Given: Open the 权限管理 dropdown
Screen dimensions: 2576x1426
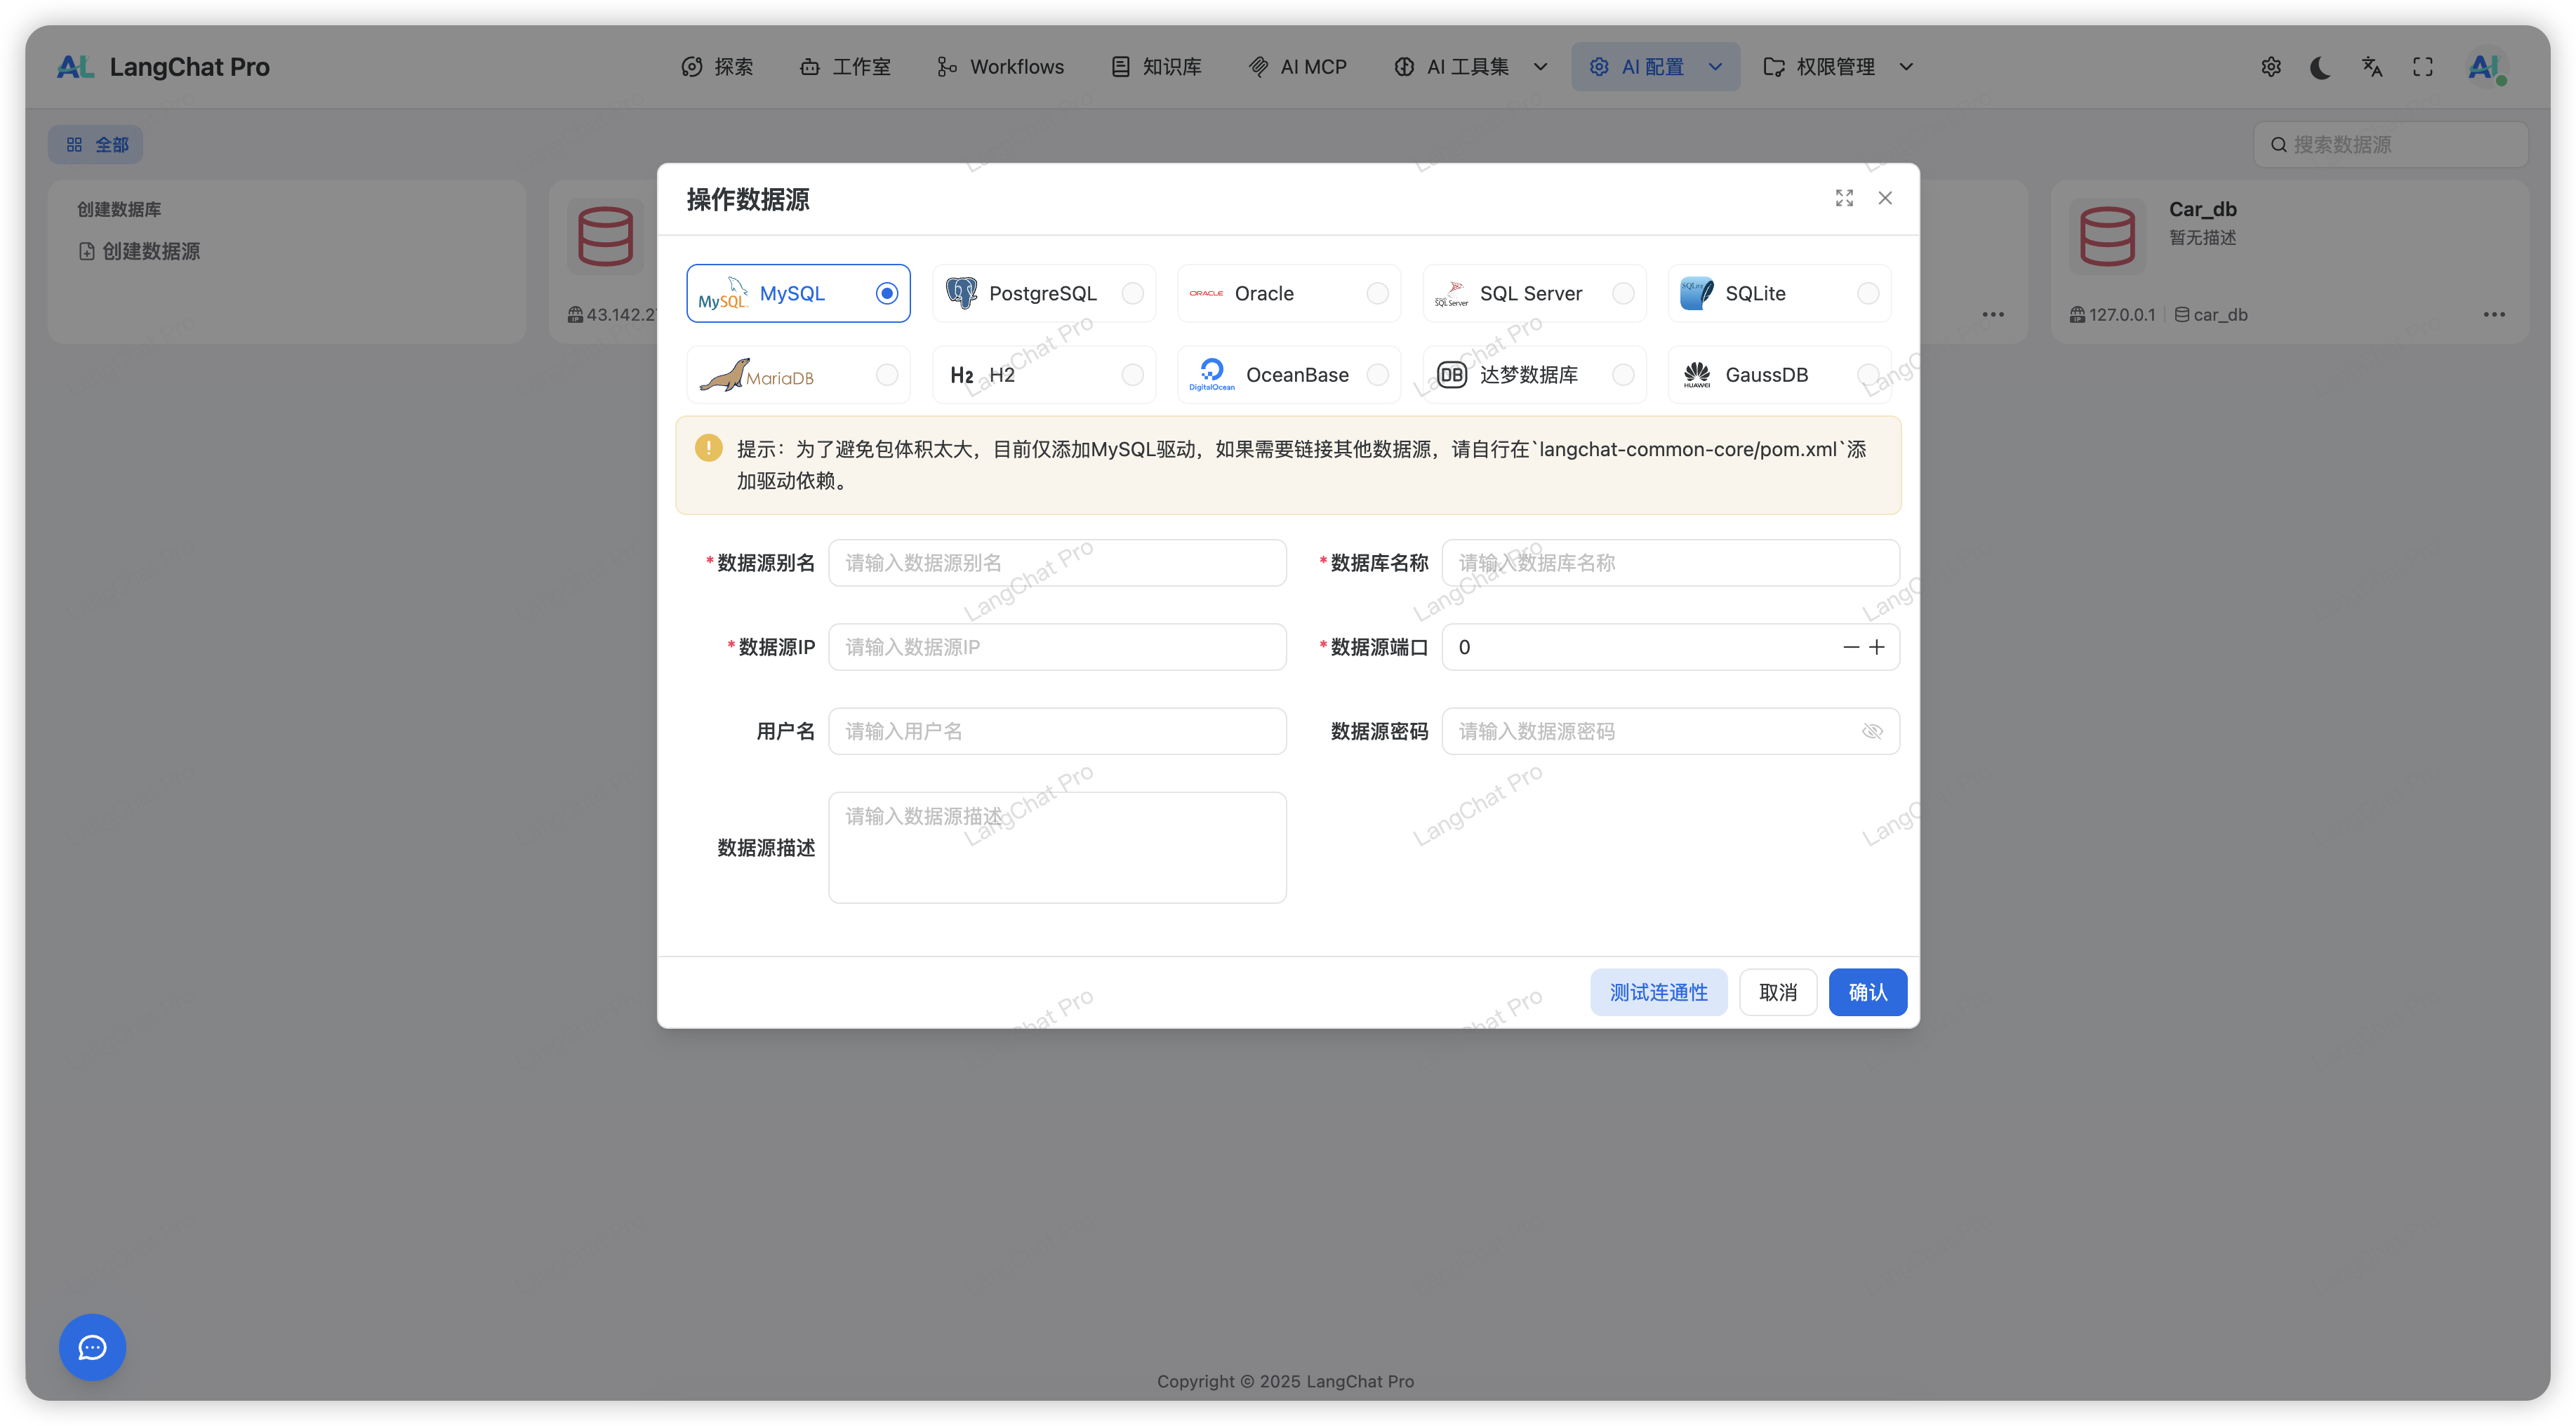Looking at the screenshot, I should click(1906, 66).
